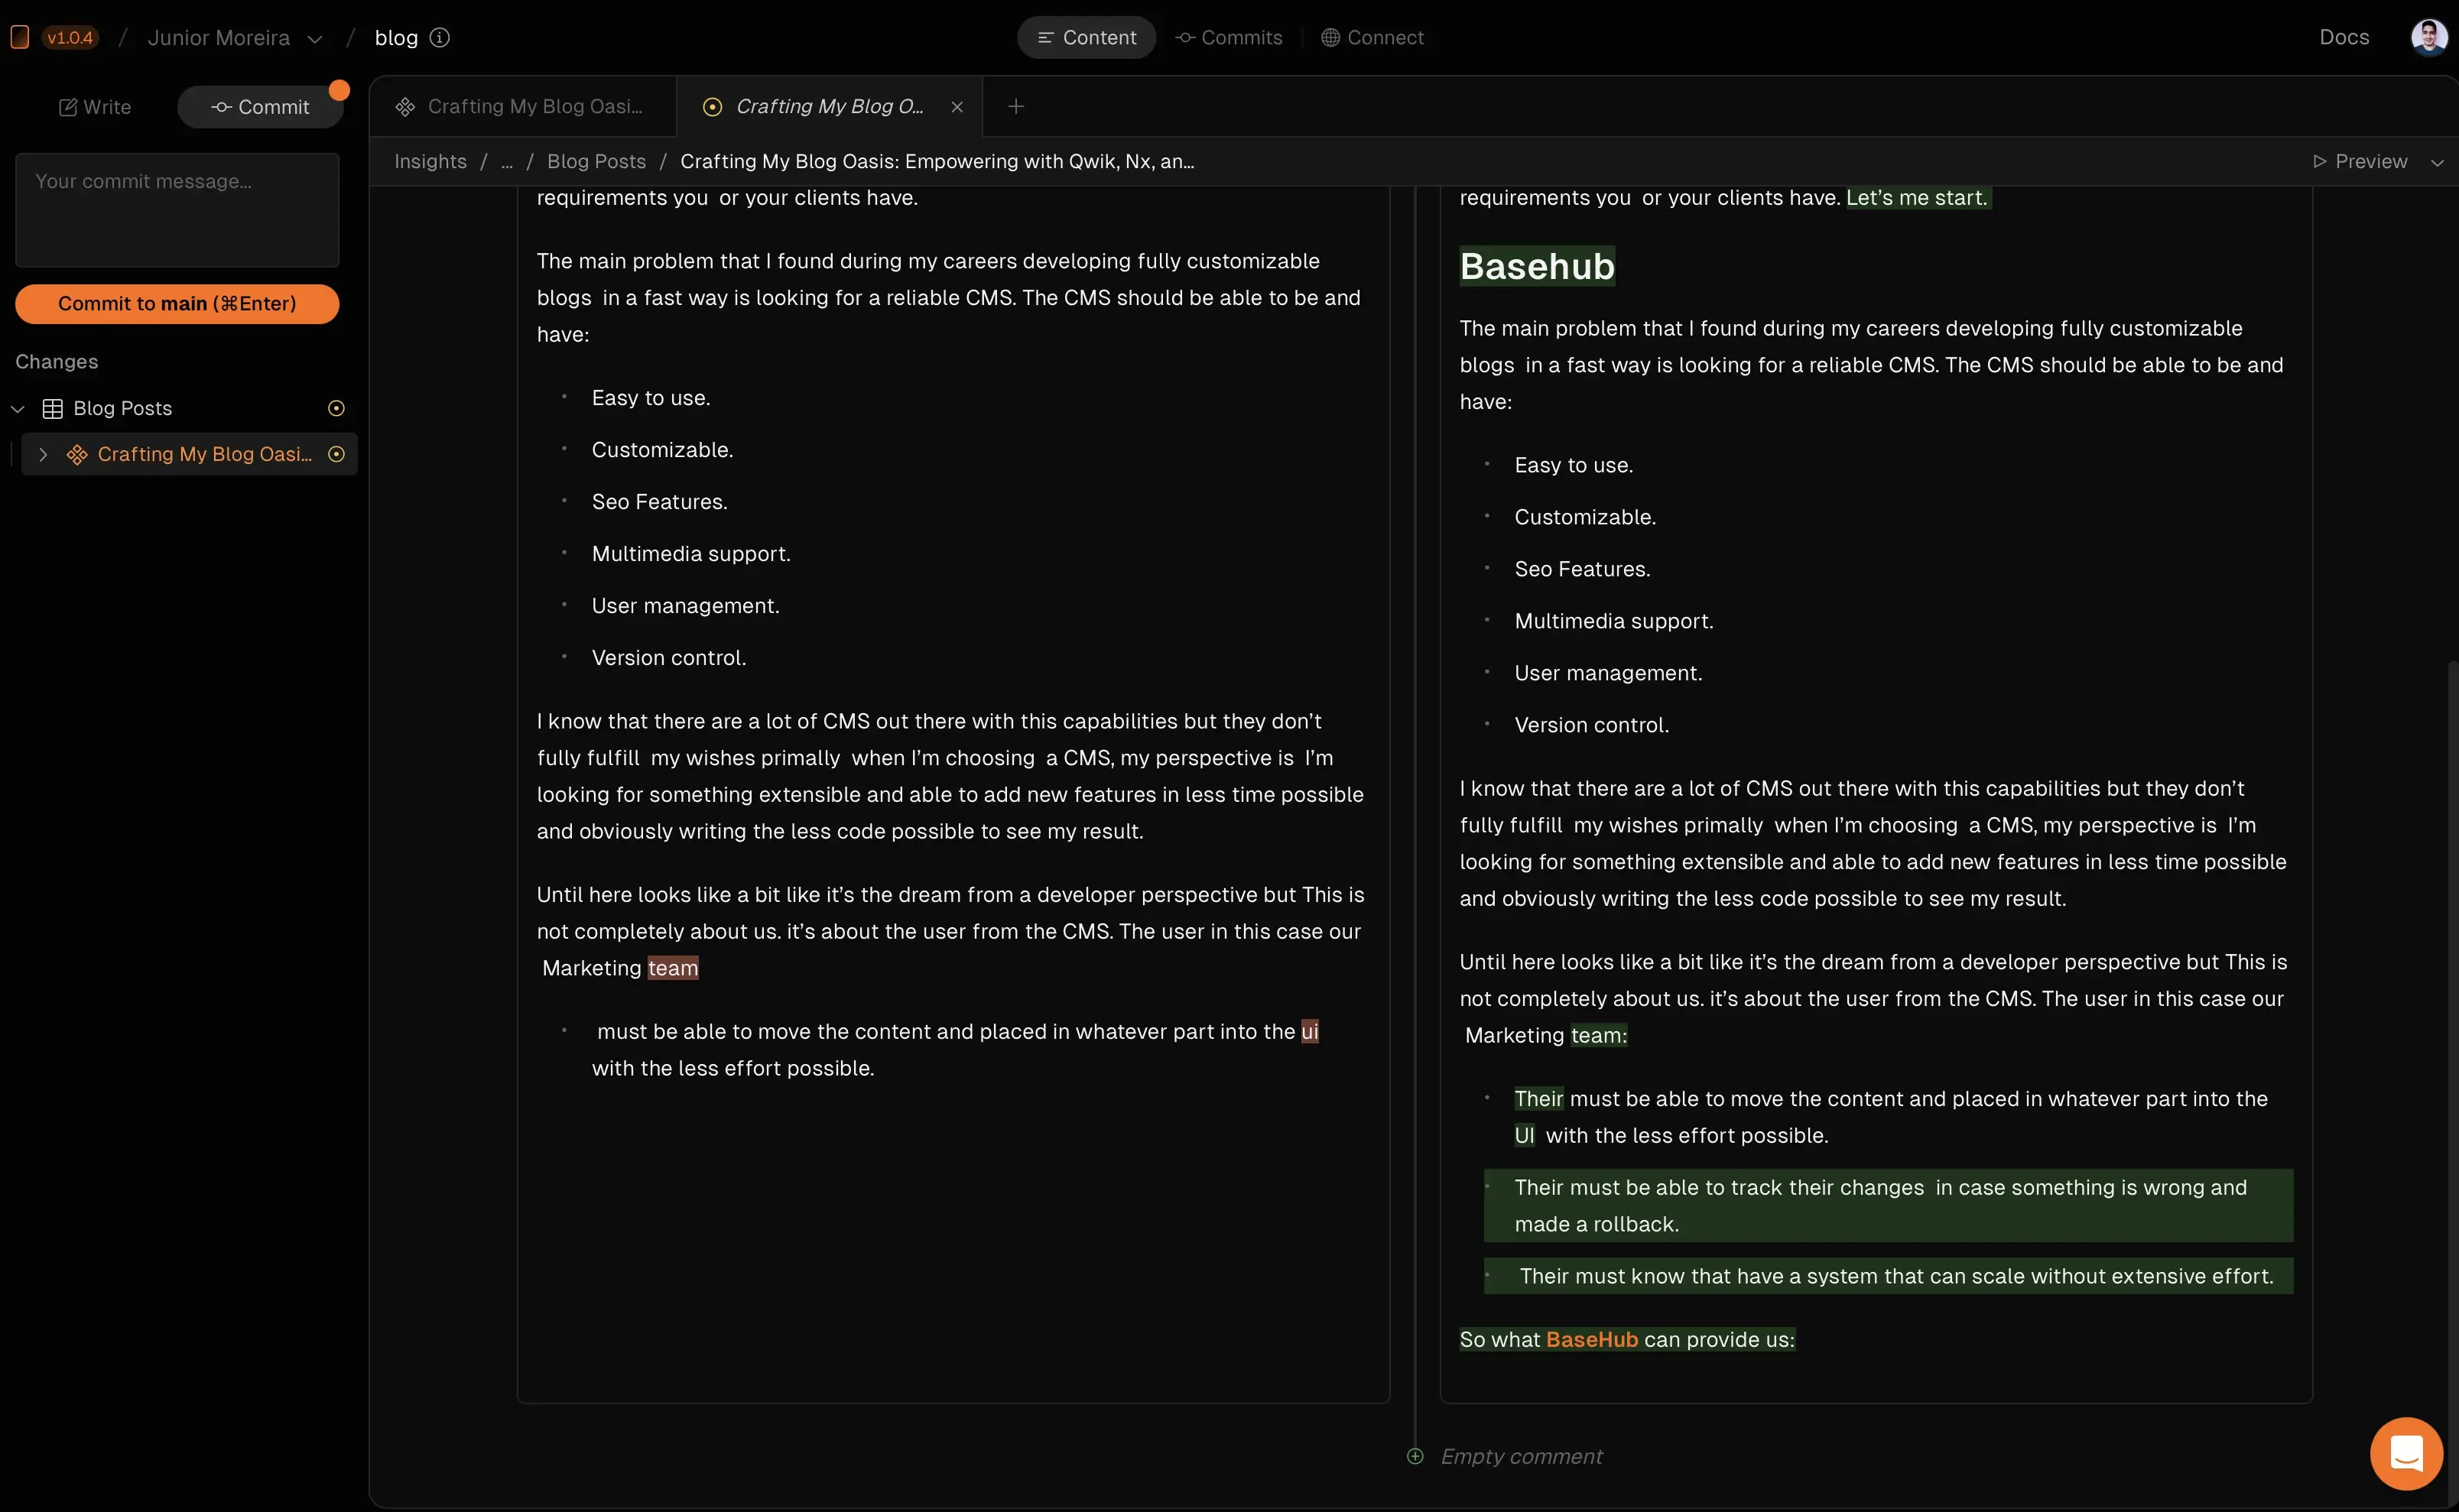The width and height of the screenshot is (2459, 1512).
Task: Click the info icon next to blog
Action: 439,37
